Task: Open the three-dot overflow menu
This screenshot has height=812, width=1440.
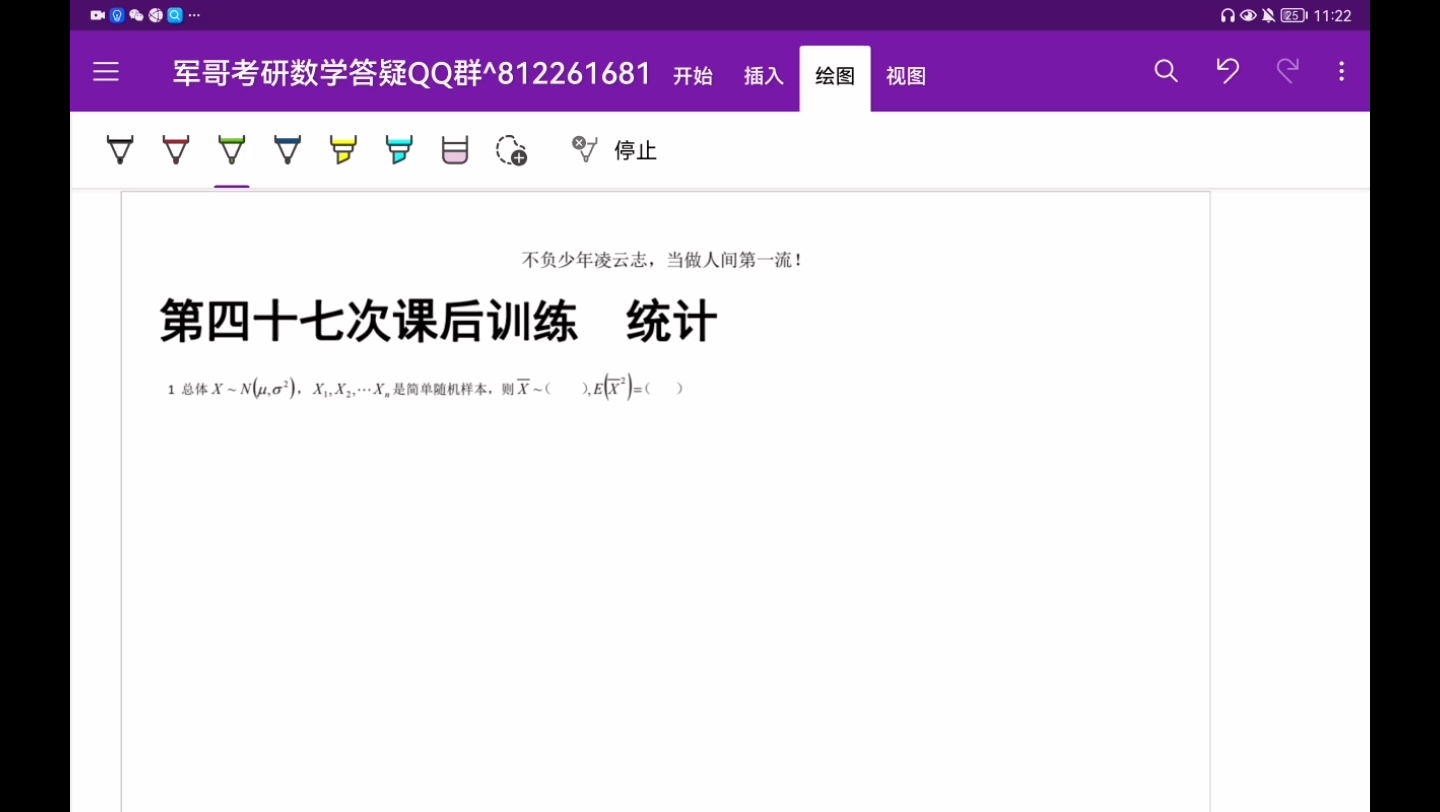Action: pyautogui.click(x=1341, y=71)
